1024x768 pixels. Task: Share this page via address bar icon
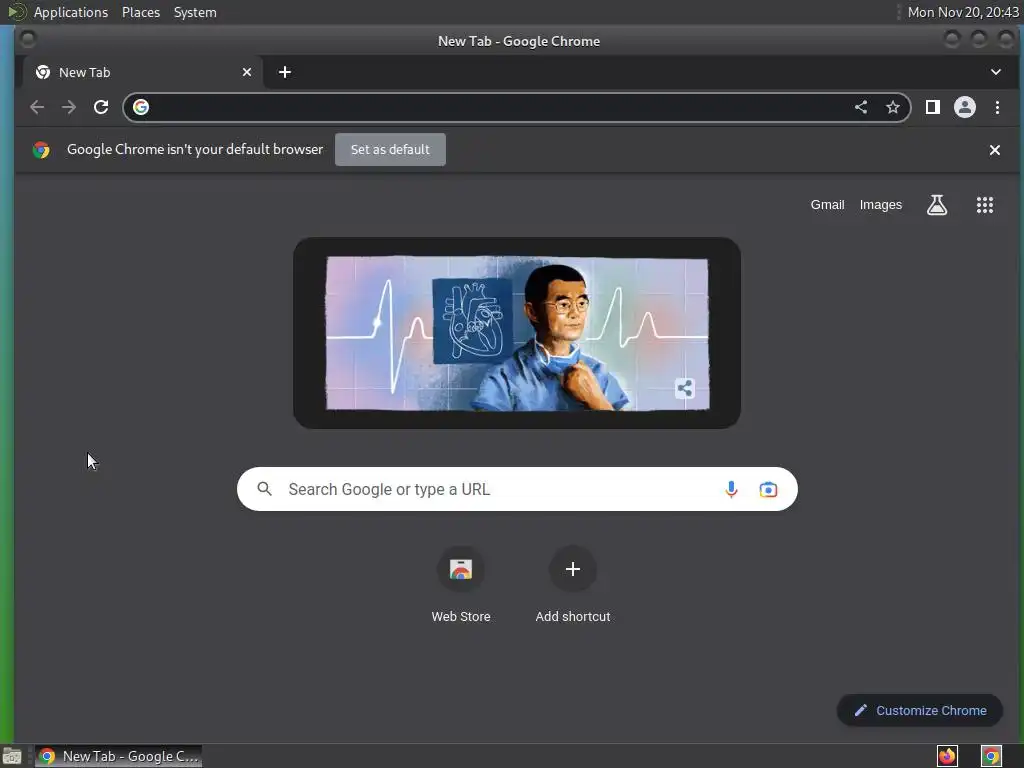pyautogui.click(x=861, y=107)
